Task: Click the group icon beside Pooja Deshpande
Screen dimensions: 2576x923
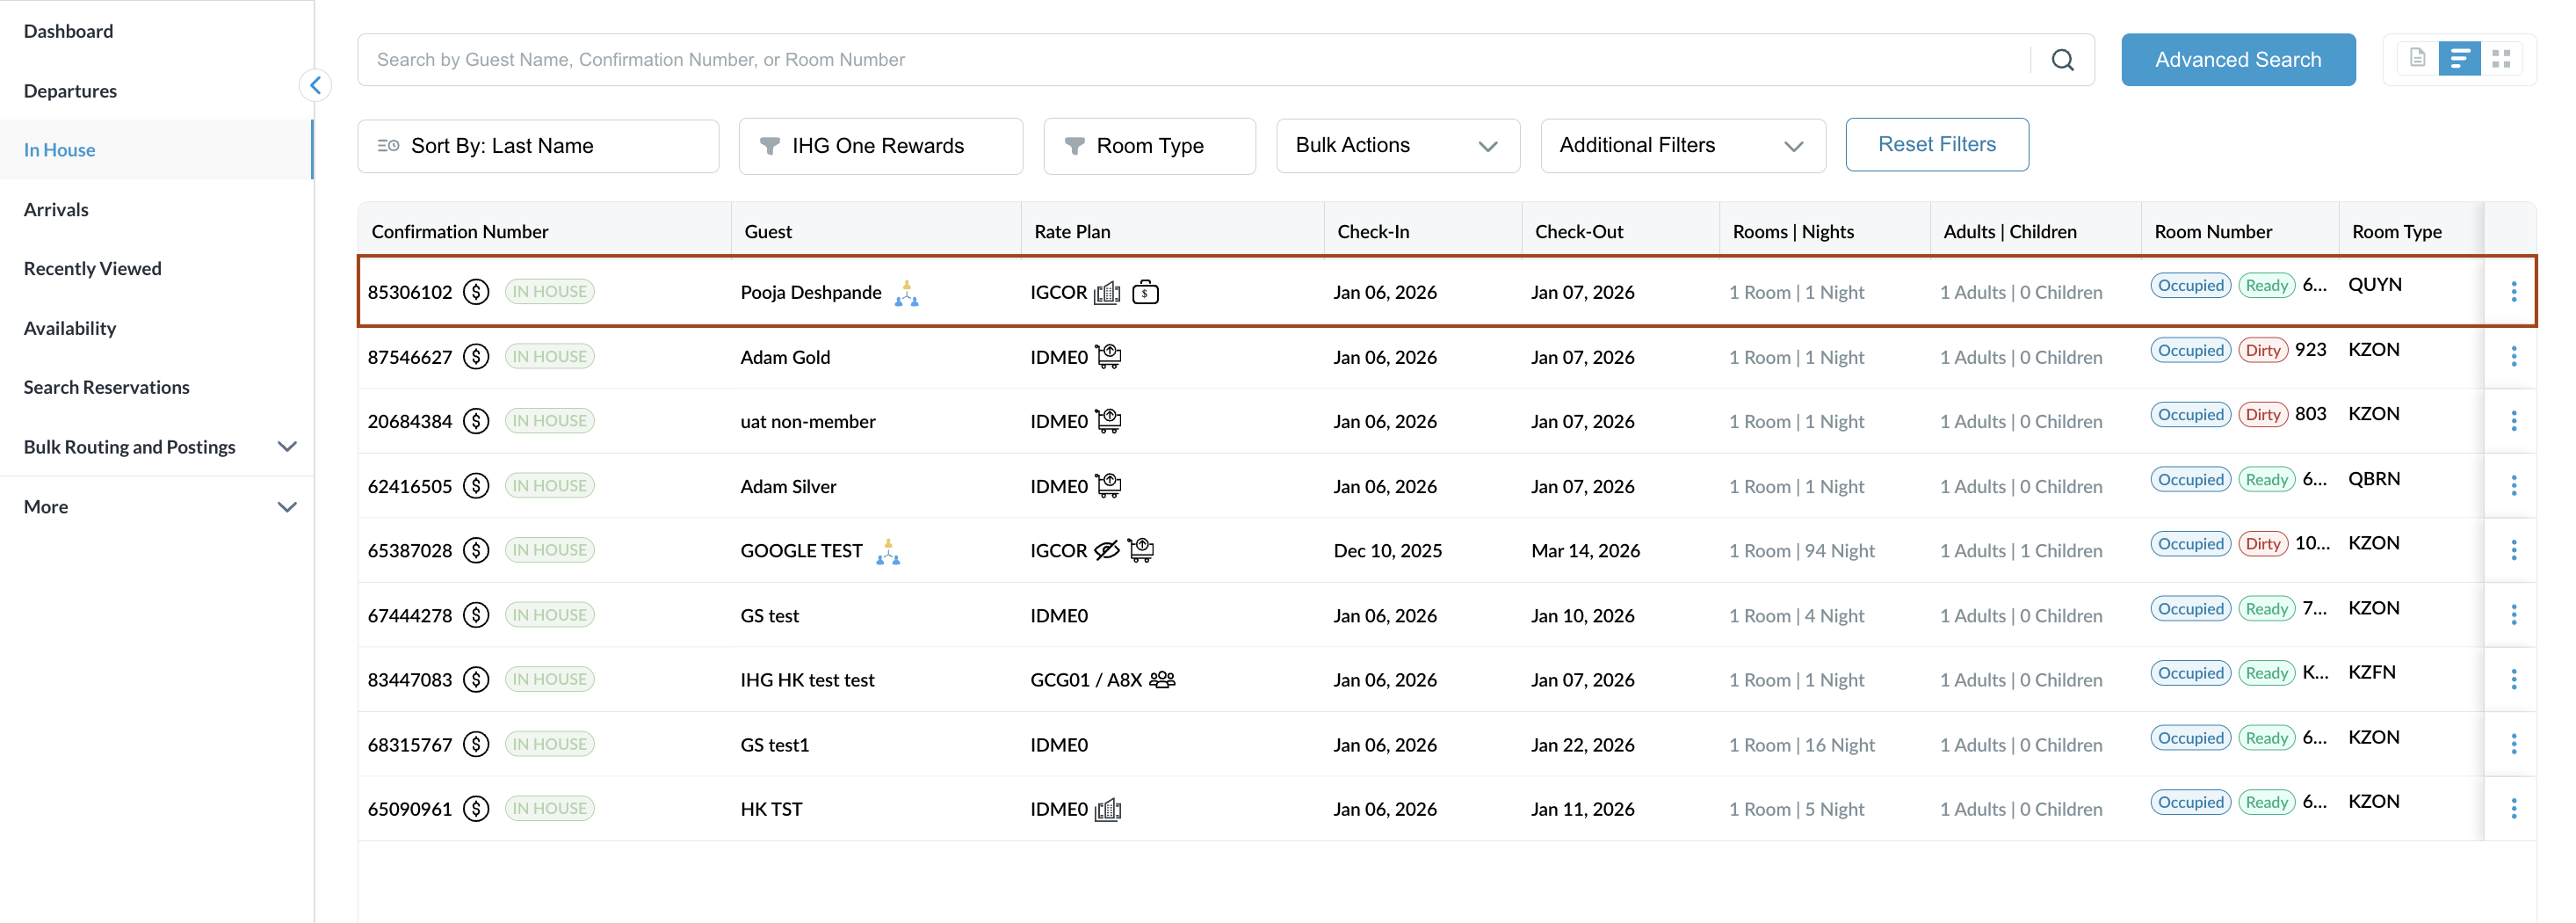Action: coord(906,293)
